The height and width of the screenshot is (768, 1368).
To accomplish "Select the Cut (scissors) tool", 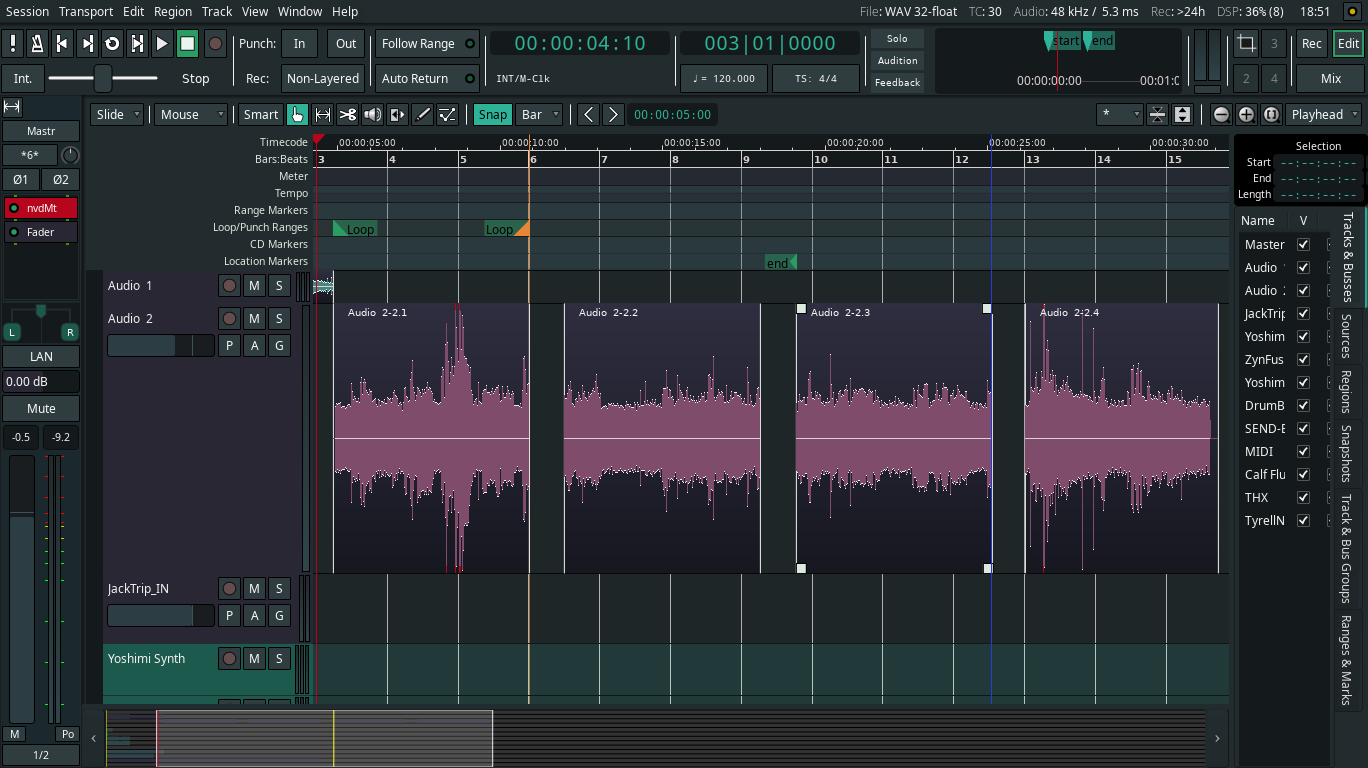I will coord(347,115).
